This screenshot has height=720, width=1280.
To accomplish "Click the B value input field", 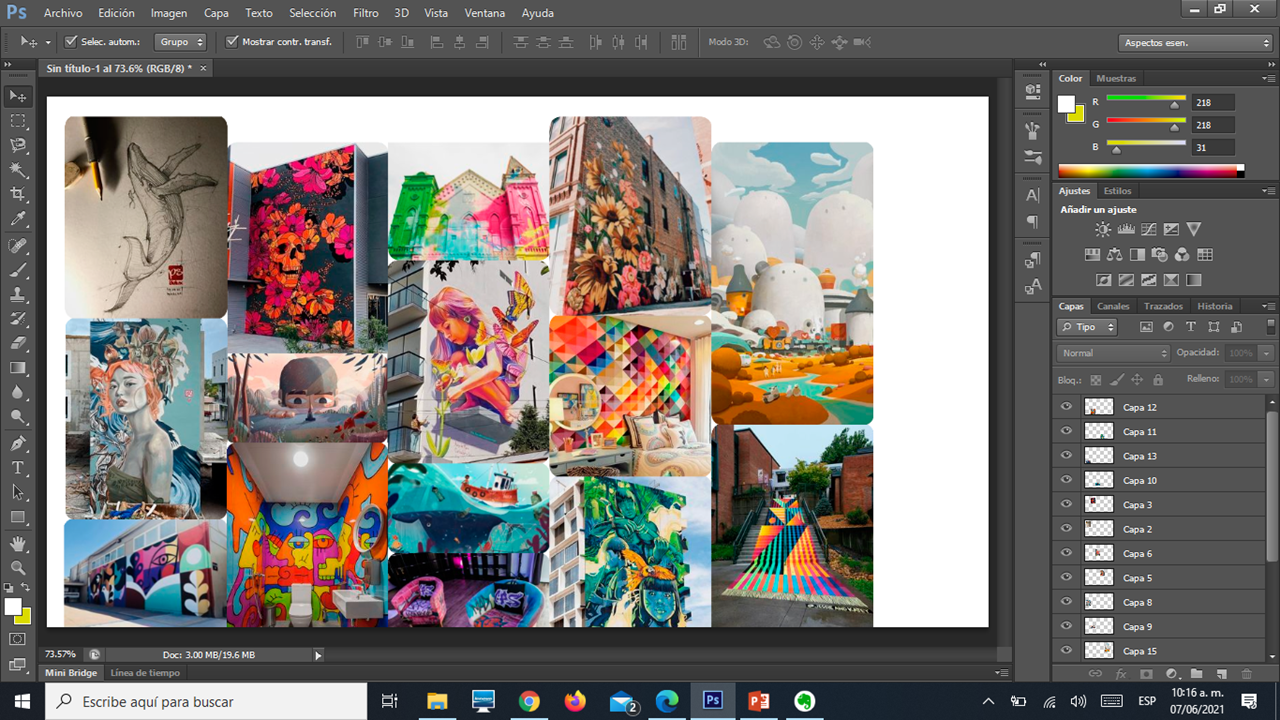I will pos(1212,148).
